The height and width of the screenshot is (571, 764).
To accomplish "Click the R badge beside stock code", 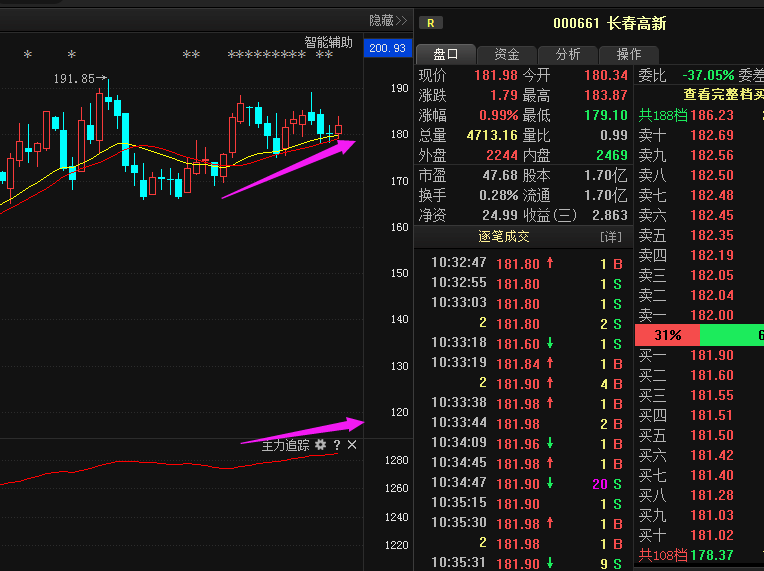I will [431, 23].
